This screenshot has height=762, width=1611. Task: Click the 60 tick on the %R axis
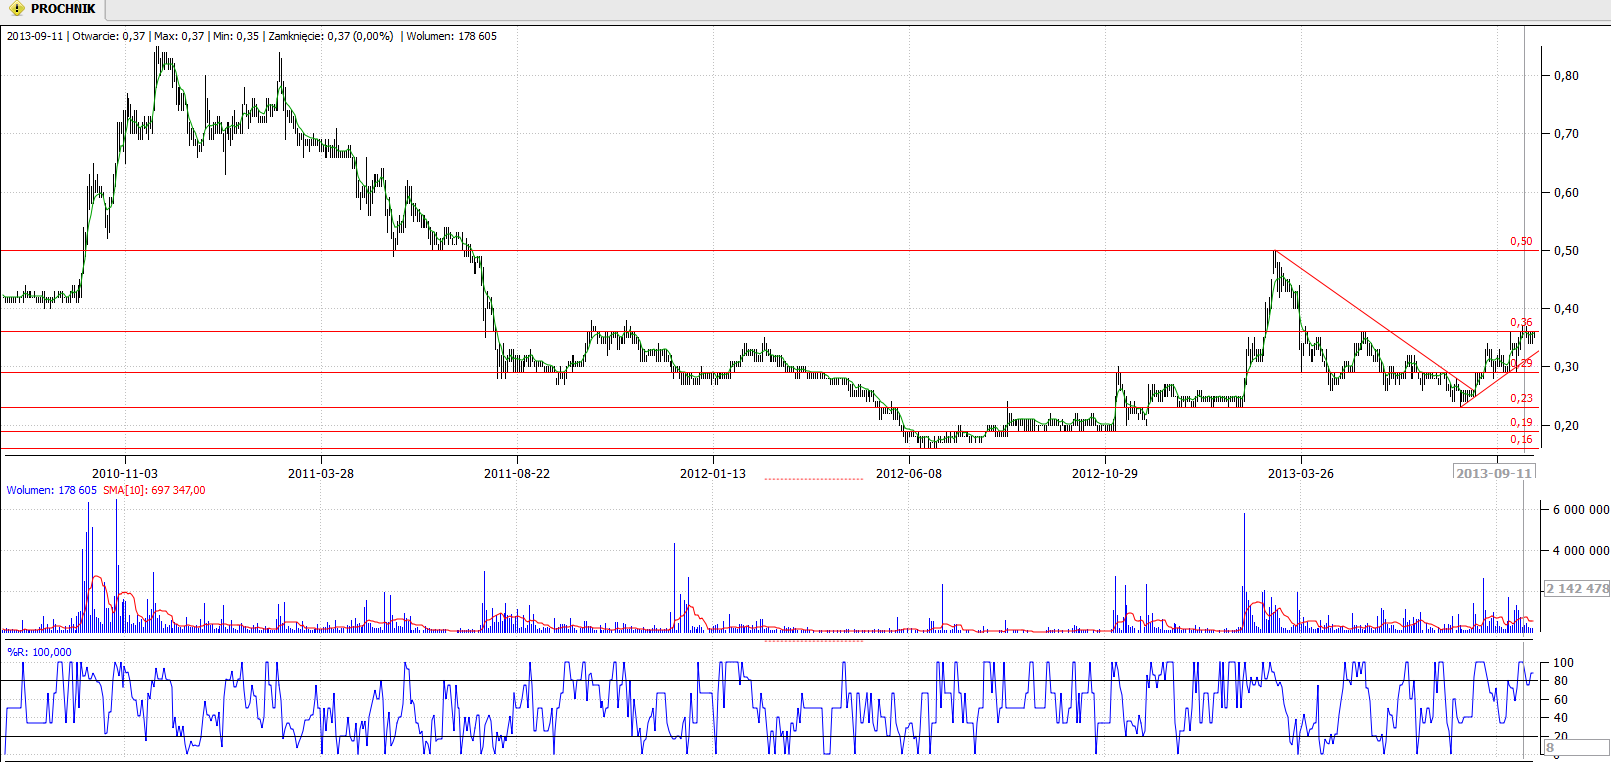pos(1560,699)
